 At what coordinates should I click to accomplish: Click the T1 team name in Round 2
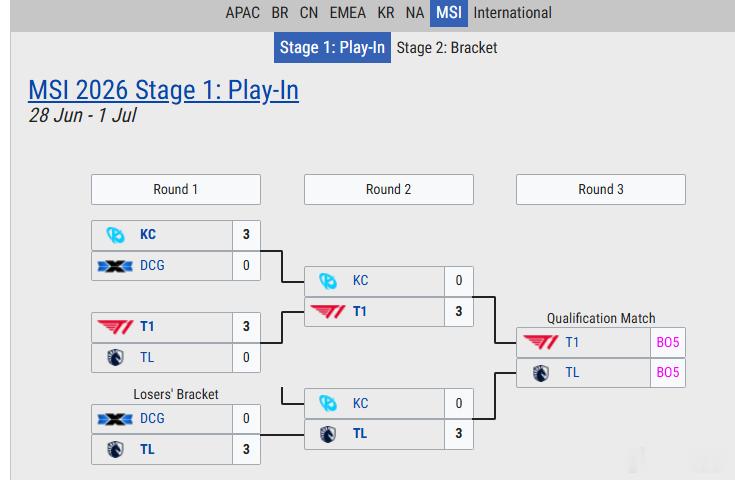tap(360, 311)
